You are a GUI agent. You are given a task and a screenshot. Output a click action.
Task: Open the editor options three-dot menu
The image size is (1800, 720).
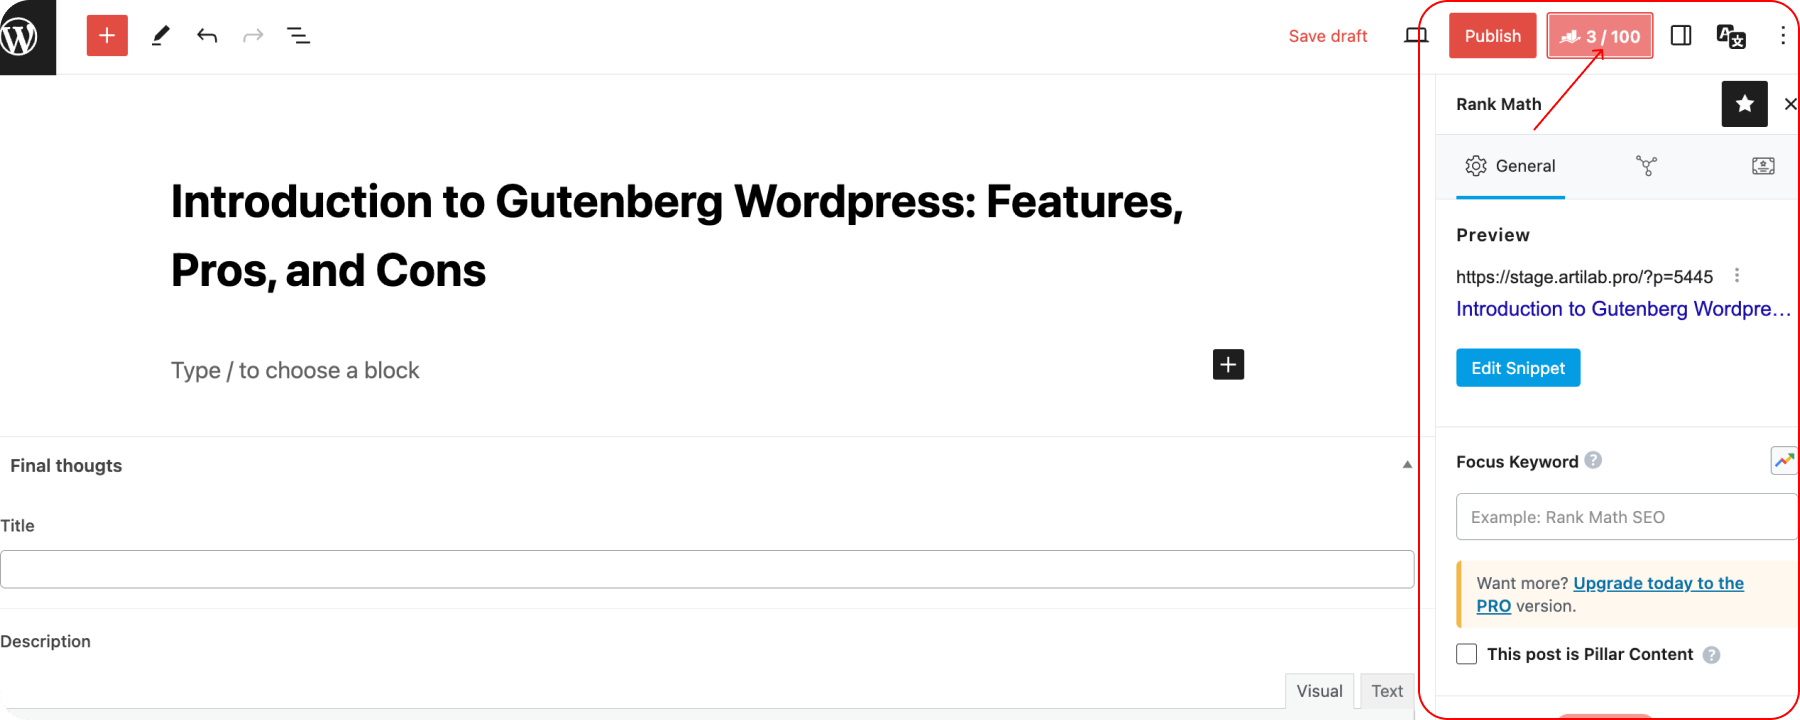click(x=1782, y=35)
